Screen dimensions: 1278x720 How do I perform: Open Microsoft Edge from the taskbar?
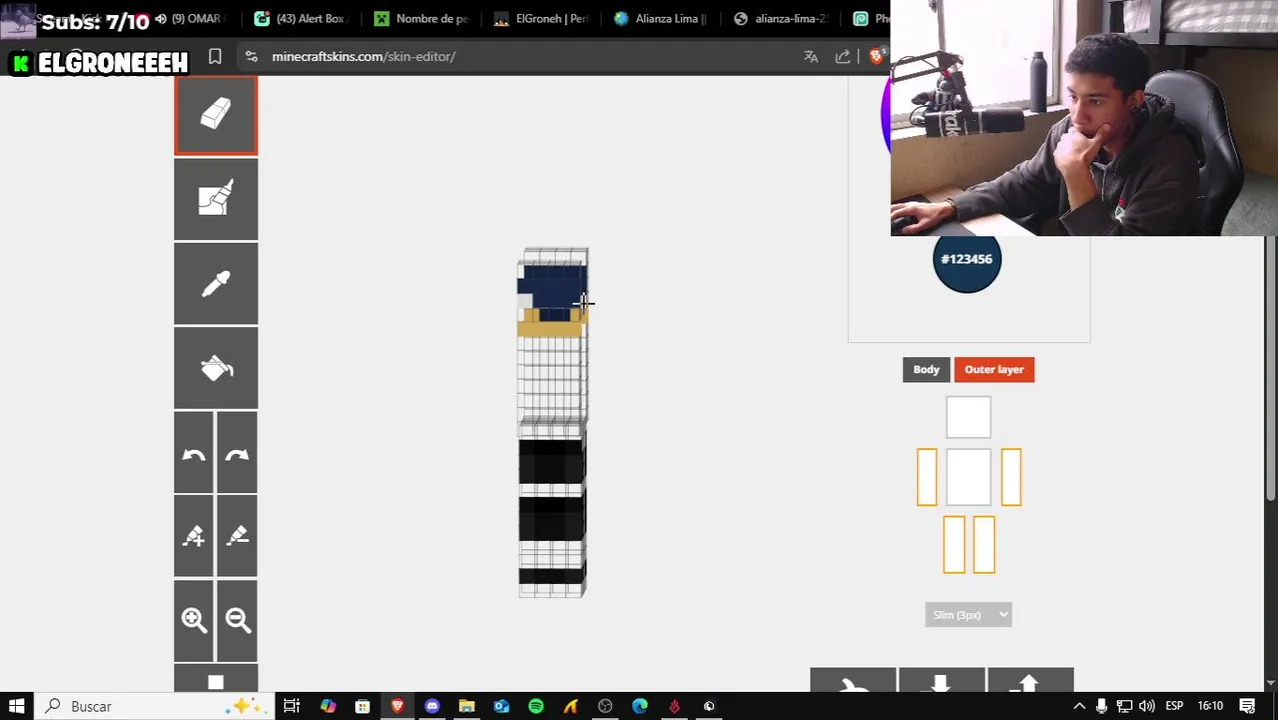coord(640,706)
